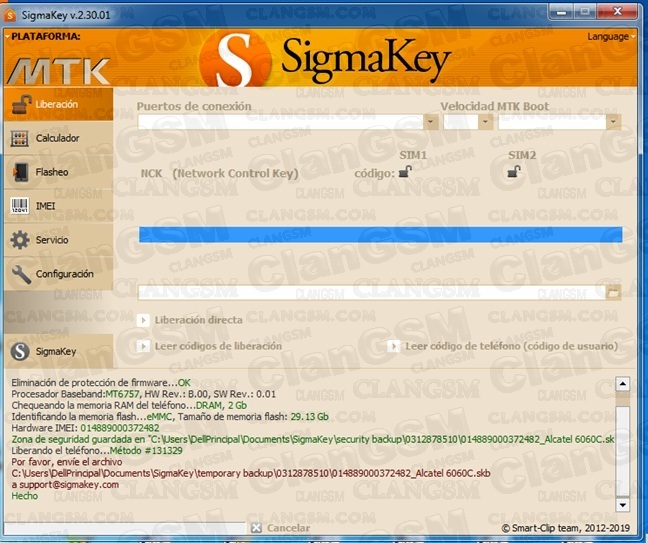Click the Flasheo phone icon
Viewport: 648px width, 543px height.
[21, 172]
